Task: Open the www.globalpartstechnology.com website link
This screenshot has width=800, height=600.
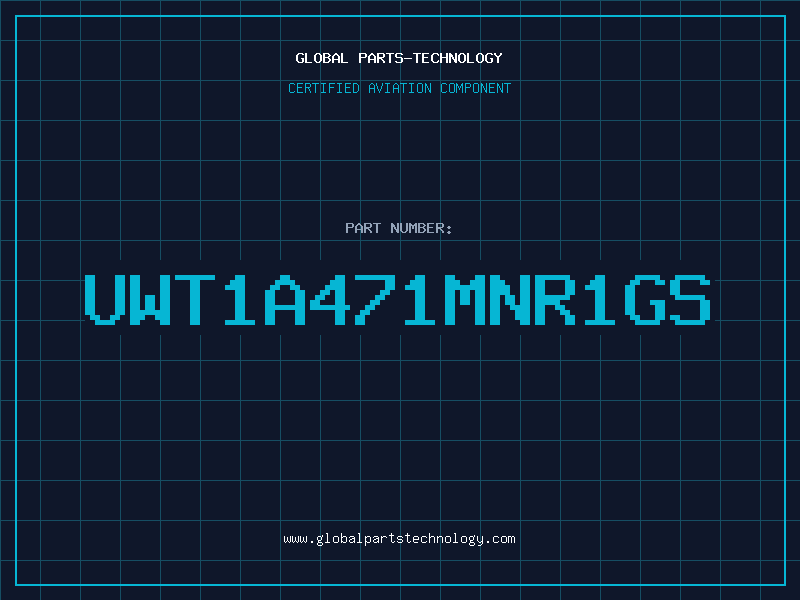Action: coord(399,539)
